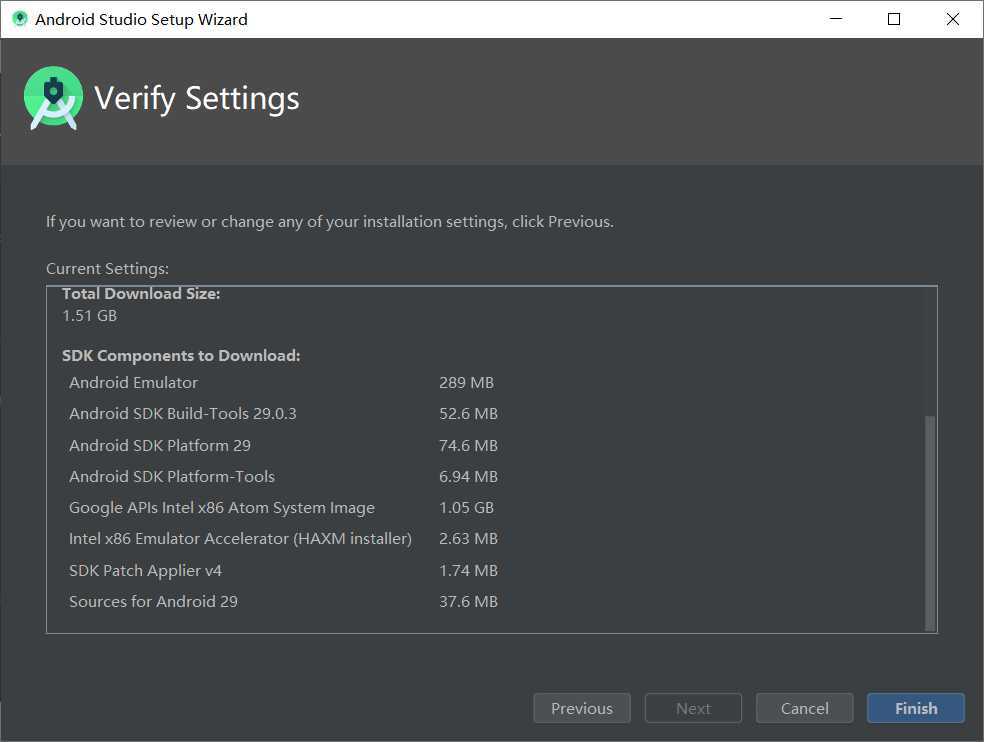
Task: Click the settings list vertical scrollbar
Action: coord(930,522)
